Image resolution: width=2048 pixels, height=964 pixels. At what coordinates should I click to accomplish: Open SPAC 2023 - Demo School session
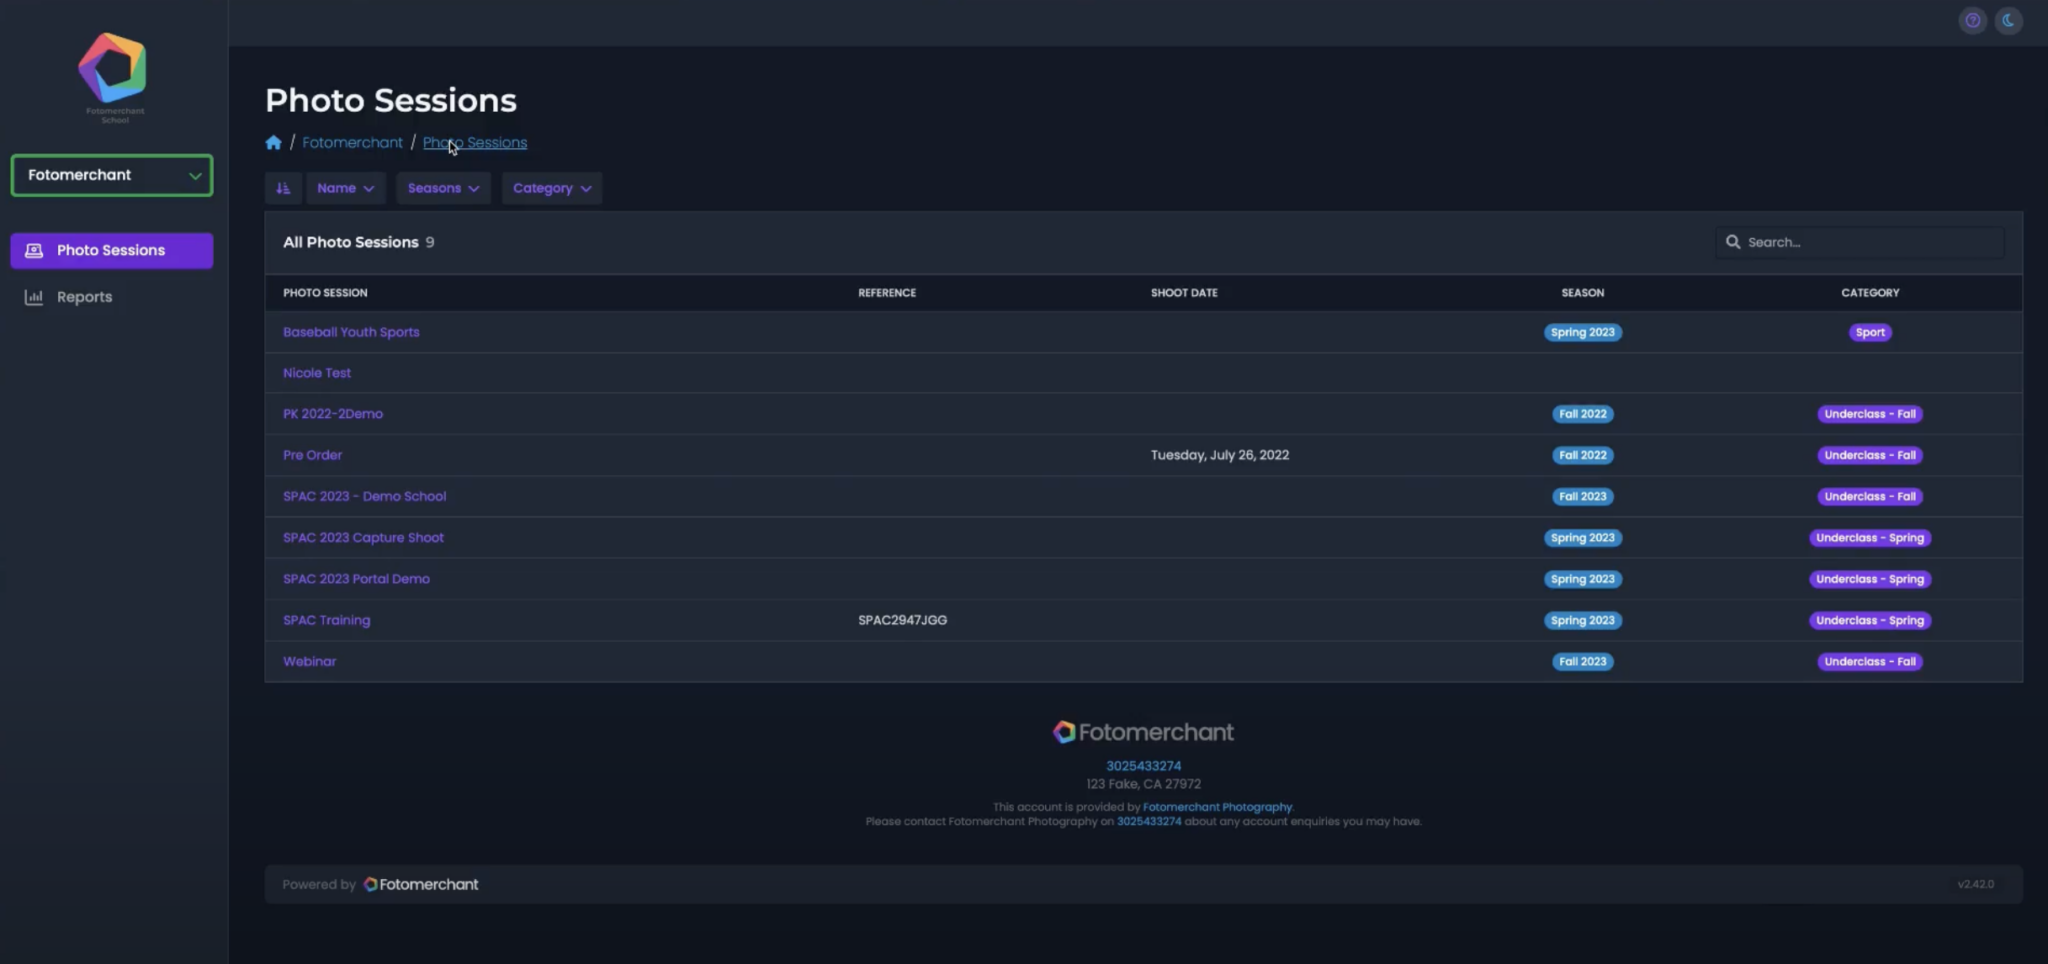pyautogui.click(x=364, y=496)
